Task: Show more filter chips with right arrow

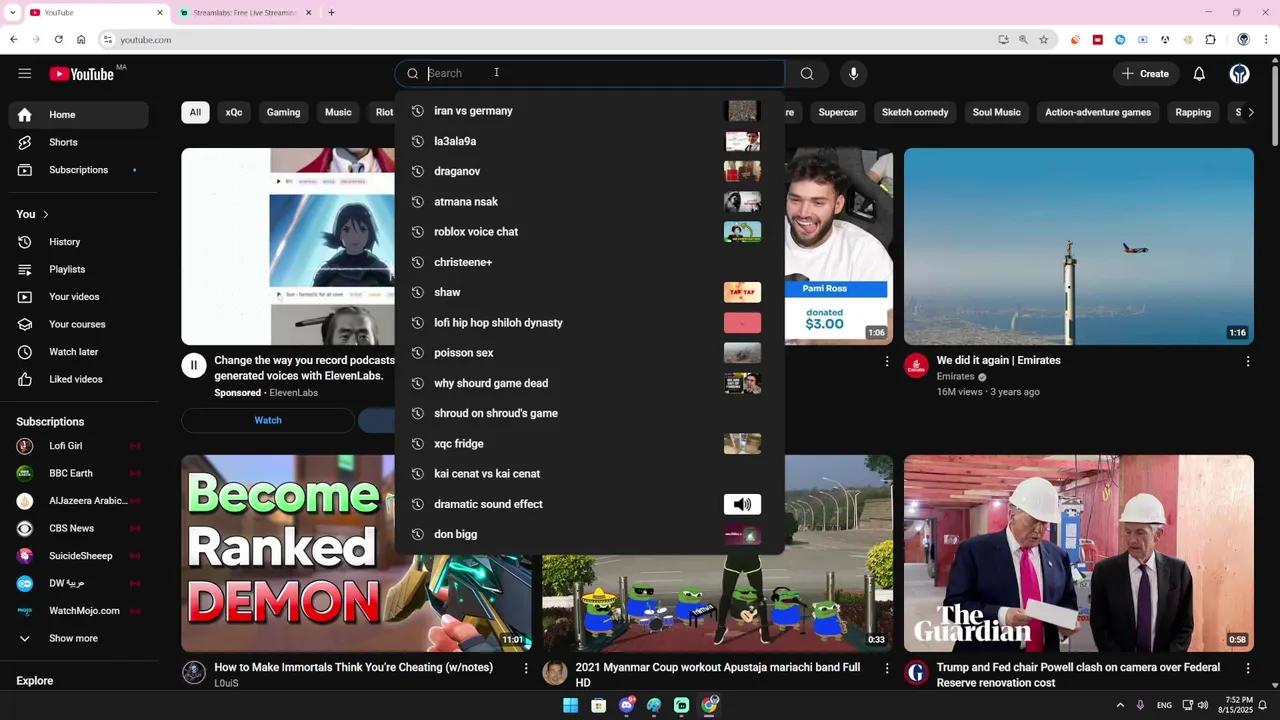Action: coord(1250,112)
